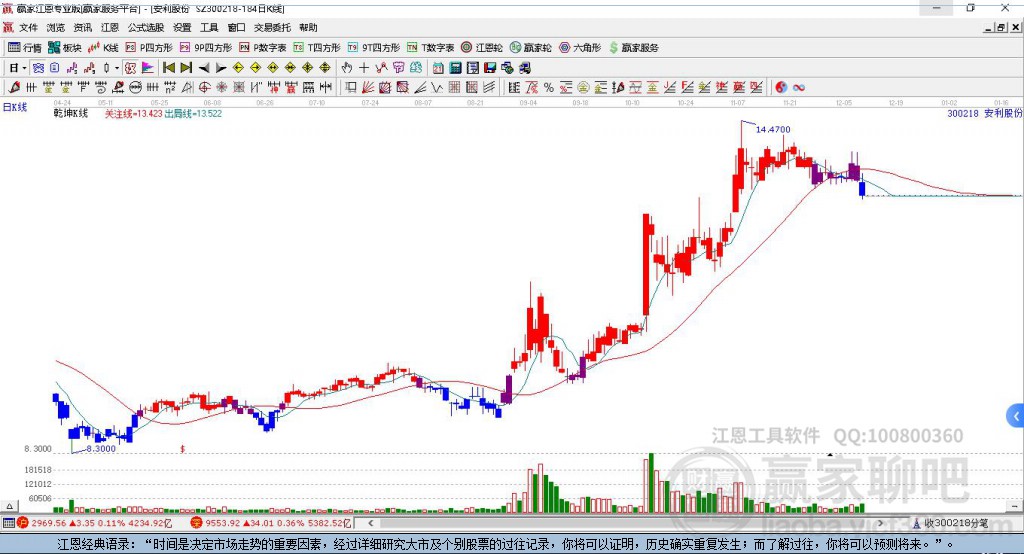The width and height of the screenshot is (1024, 554).
Task: Click the yin-yang taiji icon
Action: tap(781, 87)
